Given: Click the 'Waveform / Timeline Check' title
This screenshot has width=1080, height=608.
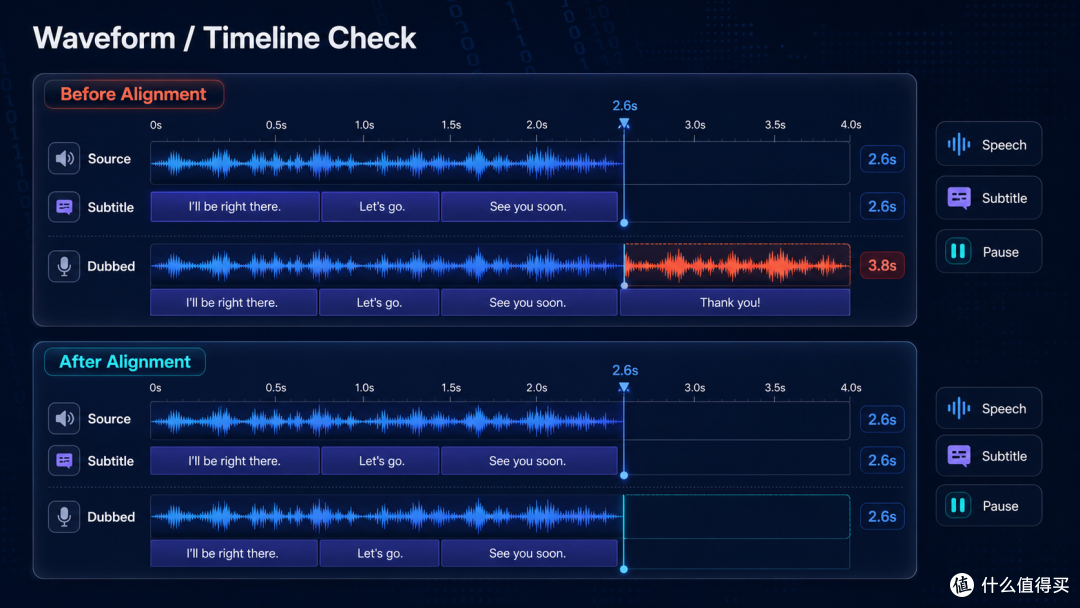Looking at the screenshot, I should pyautogui.click(x=225, y=38).
